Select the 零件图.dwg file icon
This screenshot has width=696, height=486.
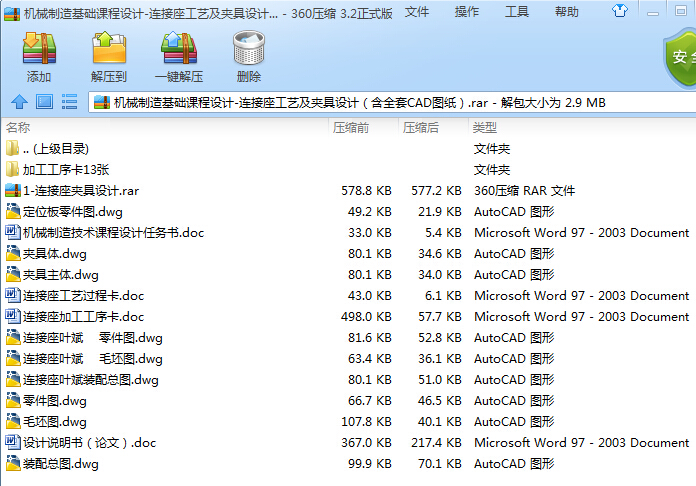coord(13,400)
